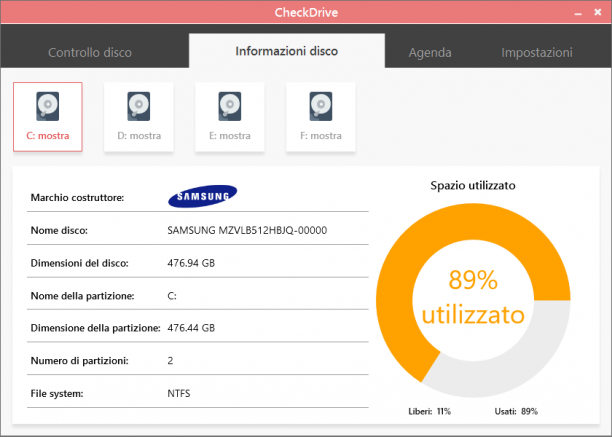Click the partition size '476.44 GB'
This screenshot has width=612, height=437.
pyautogui.click(x=191, y=328)
